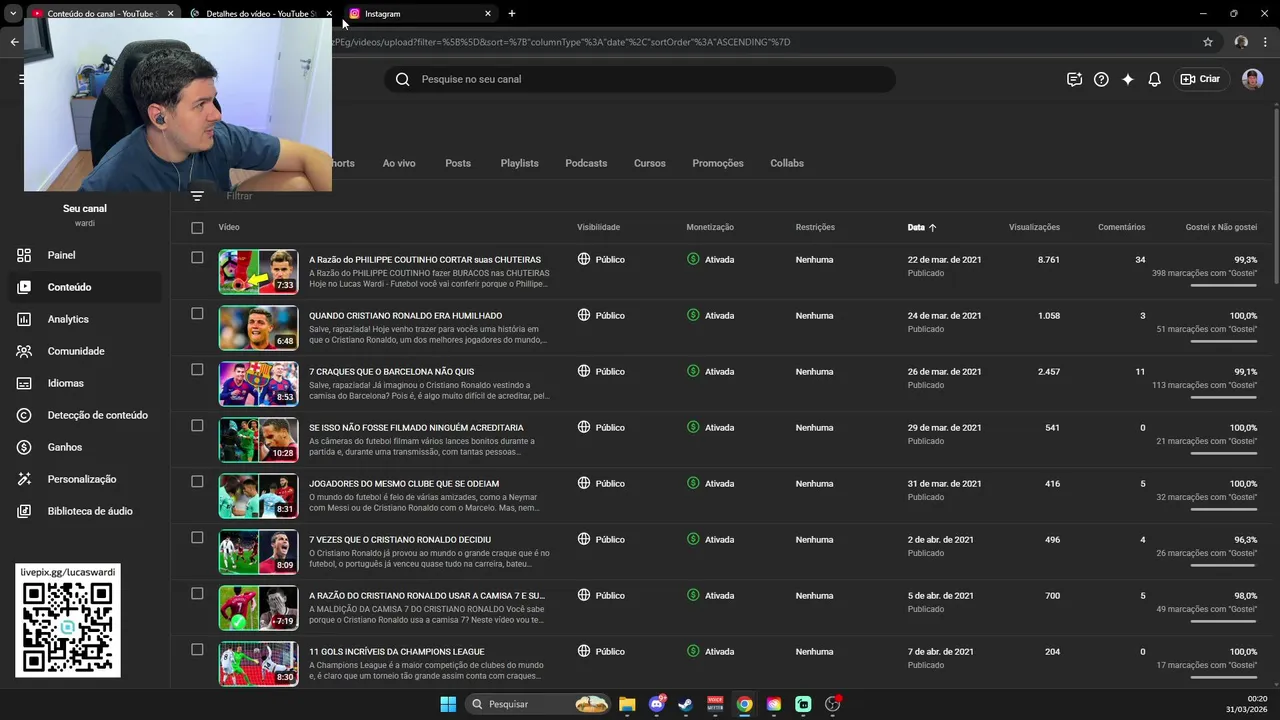Open the channel account avatar

pyautogui.click(x=1252, y=79)
